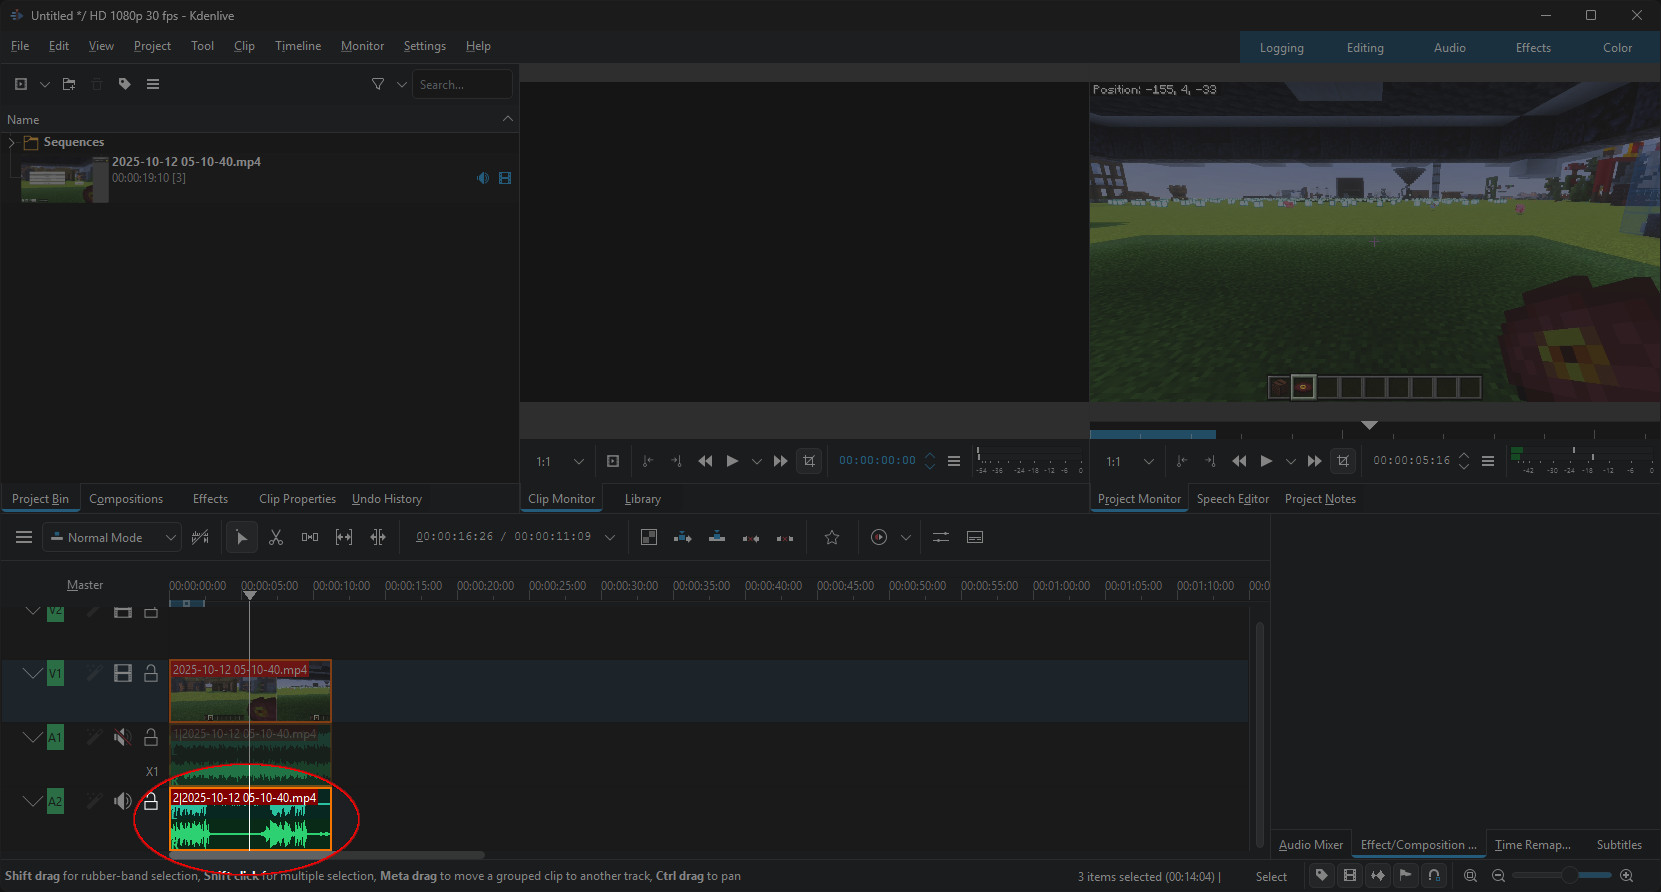Click the tag icon in Project Bin toolbar
This screenshot has width=1661, height=892.
tap(125, 85)
